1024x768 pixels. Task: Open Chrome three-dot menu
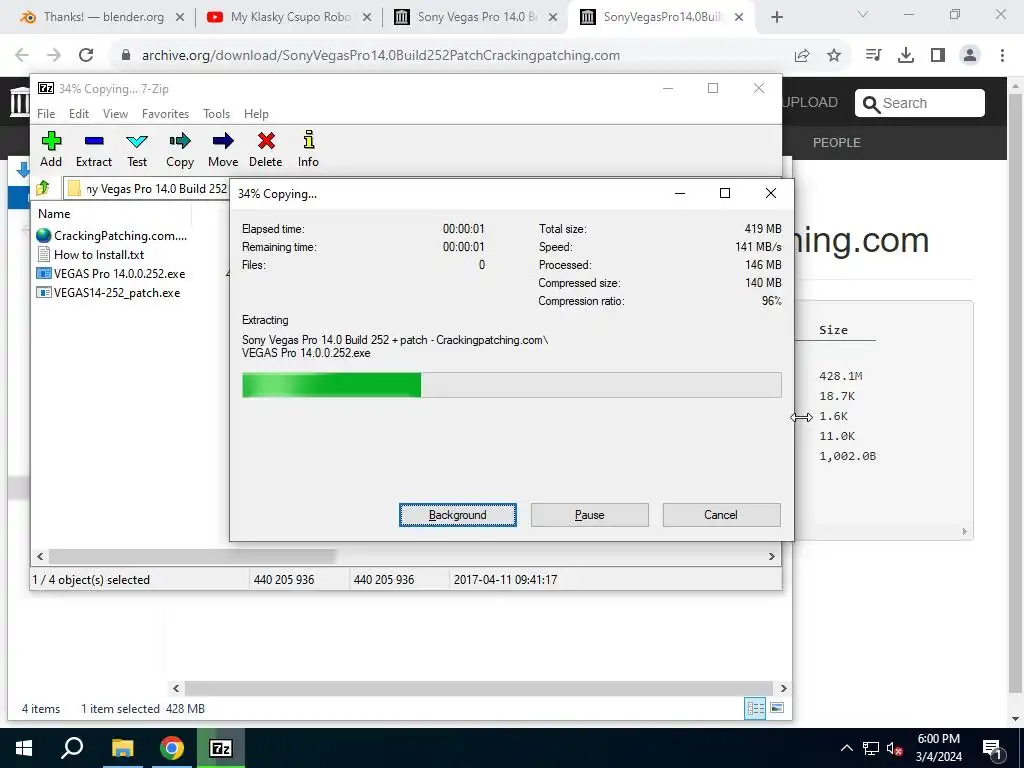point(1002,56)
